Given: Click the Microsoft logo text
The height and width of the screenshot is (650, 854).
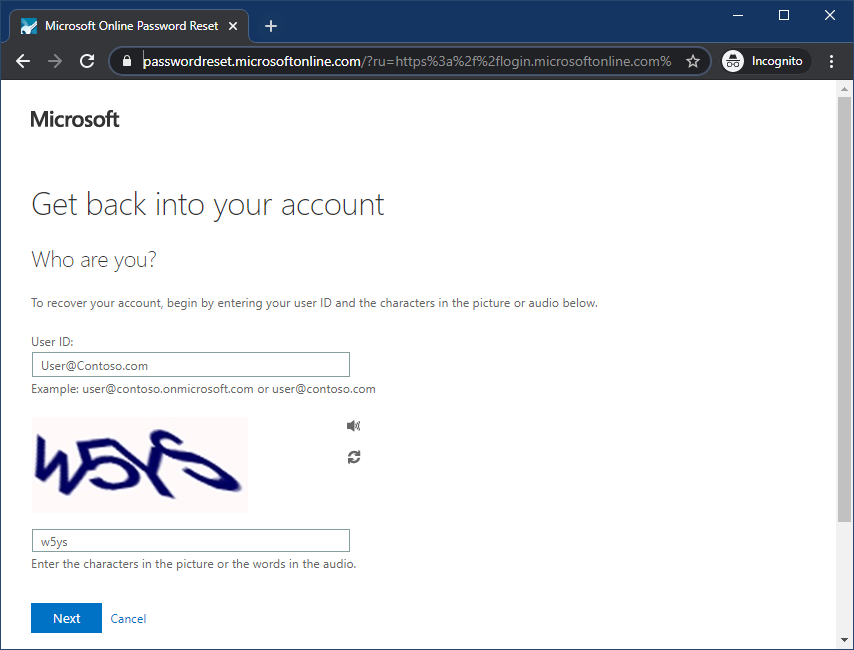Looking at the screenshot, I should [x=75, y=119].
